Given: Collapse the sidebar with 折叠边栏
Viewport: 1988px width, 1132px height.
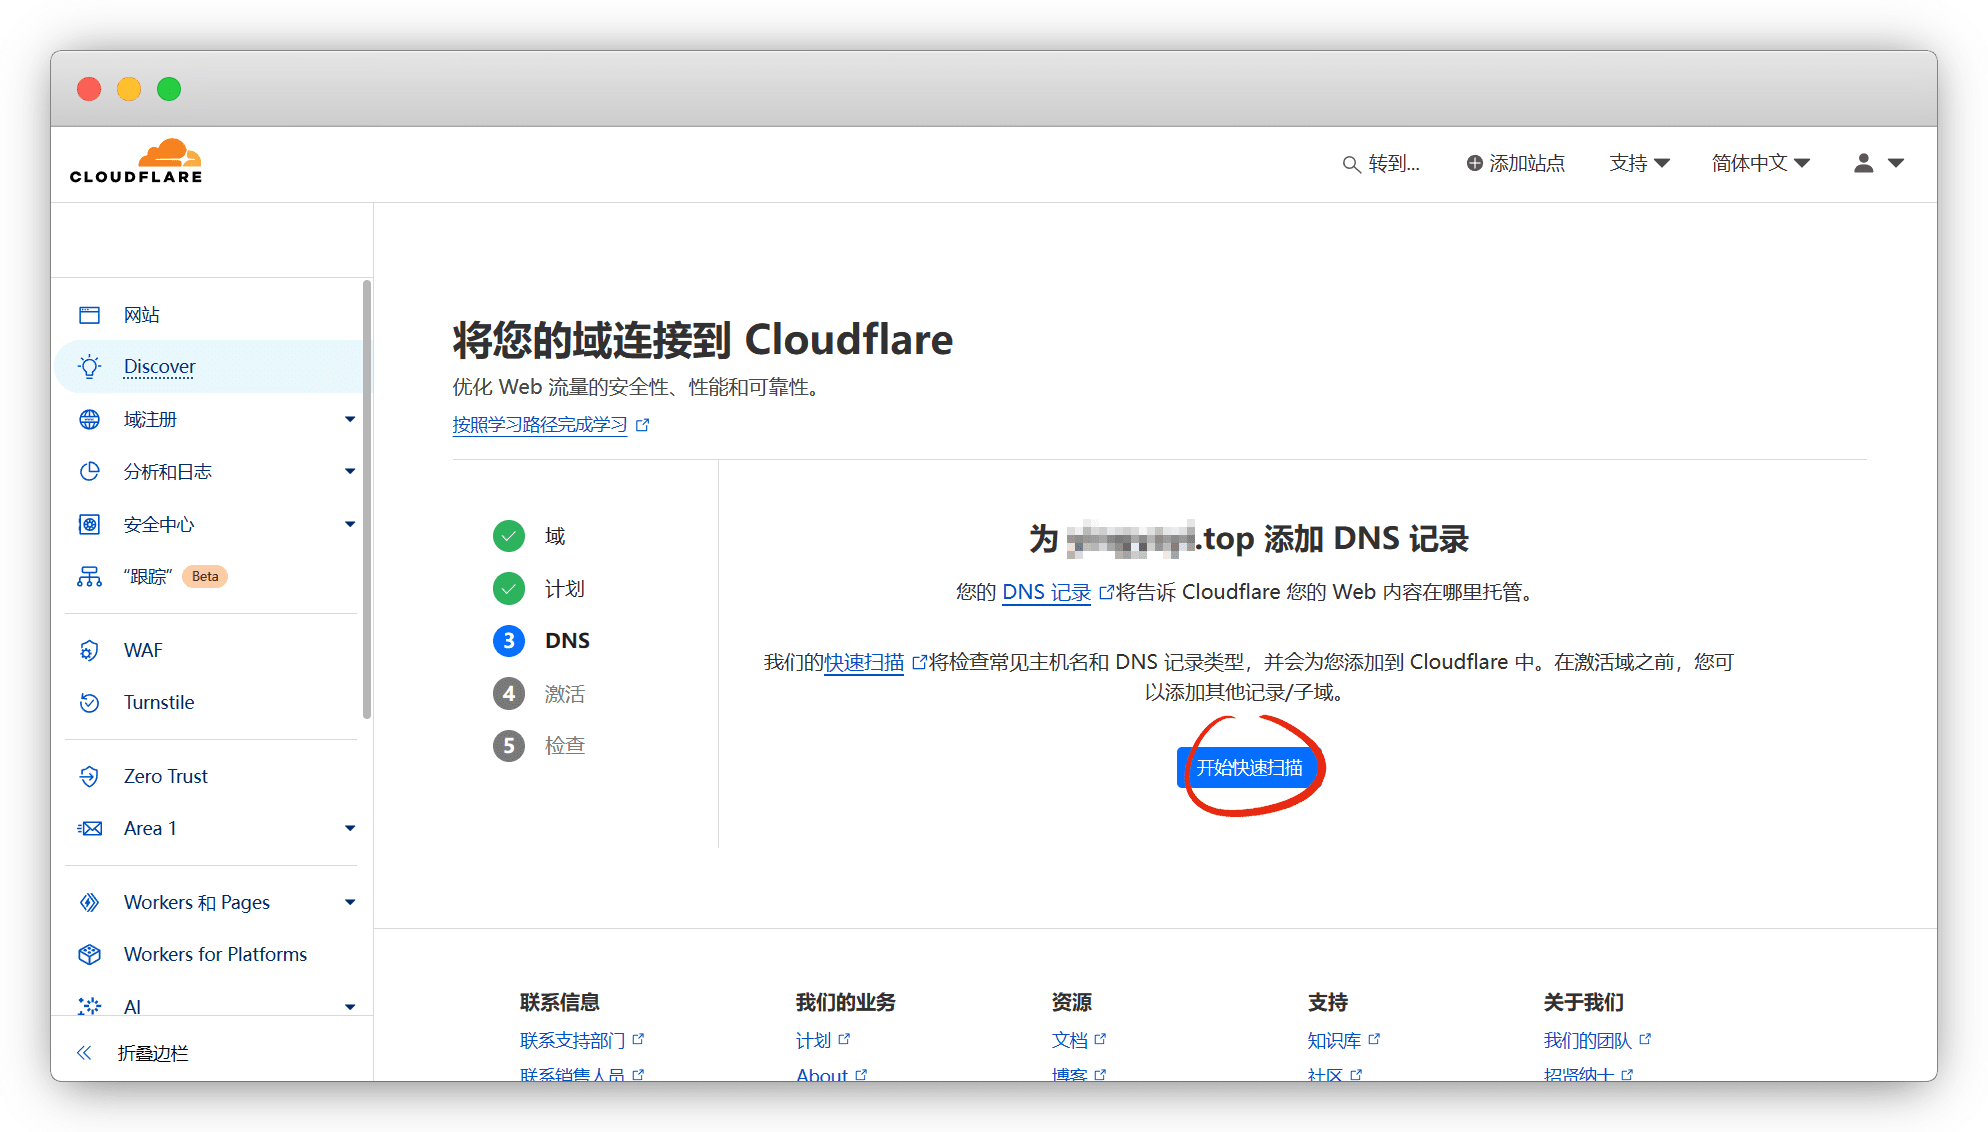Looking at the screenshot, I should [152, 1053].
